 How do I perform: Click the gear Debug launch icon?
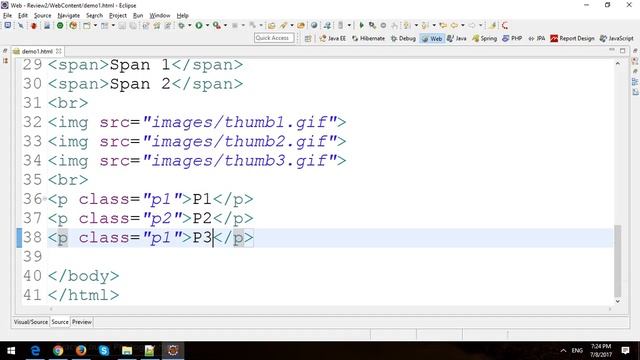[x=181, y=25]
